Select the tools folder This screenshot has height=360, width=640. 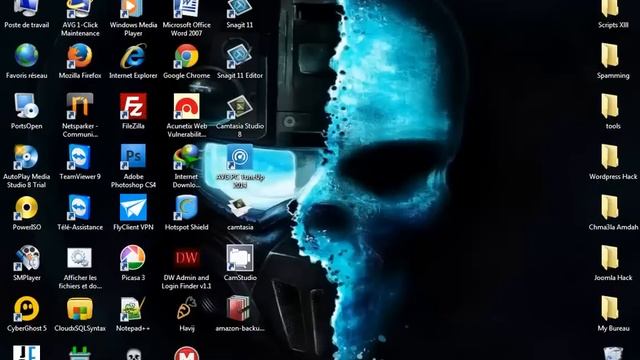click(x=610, y=106)
